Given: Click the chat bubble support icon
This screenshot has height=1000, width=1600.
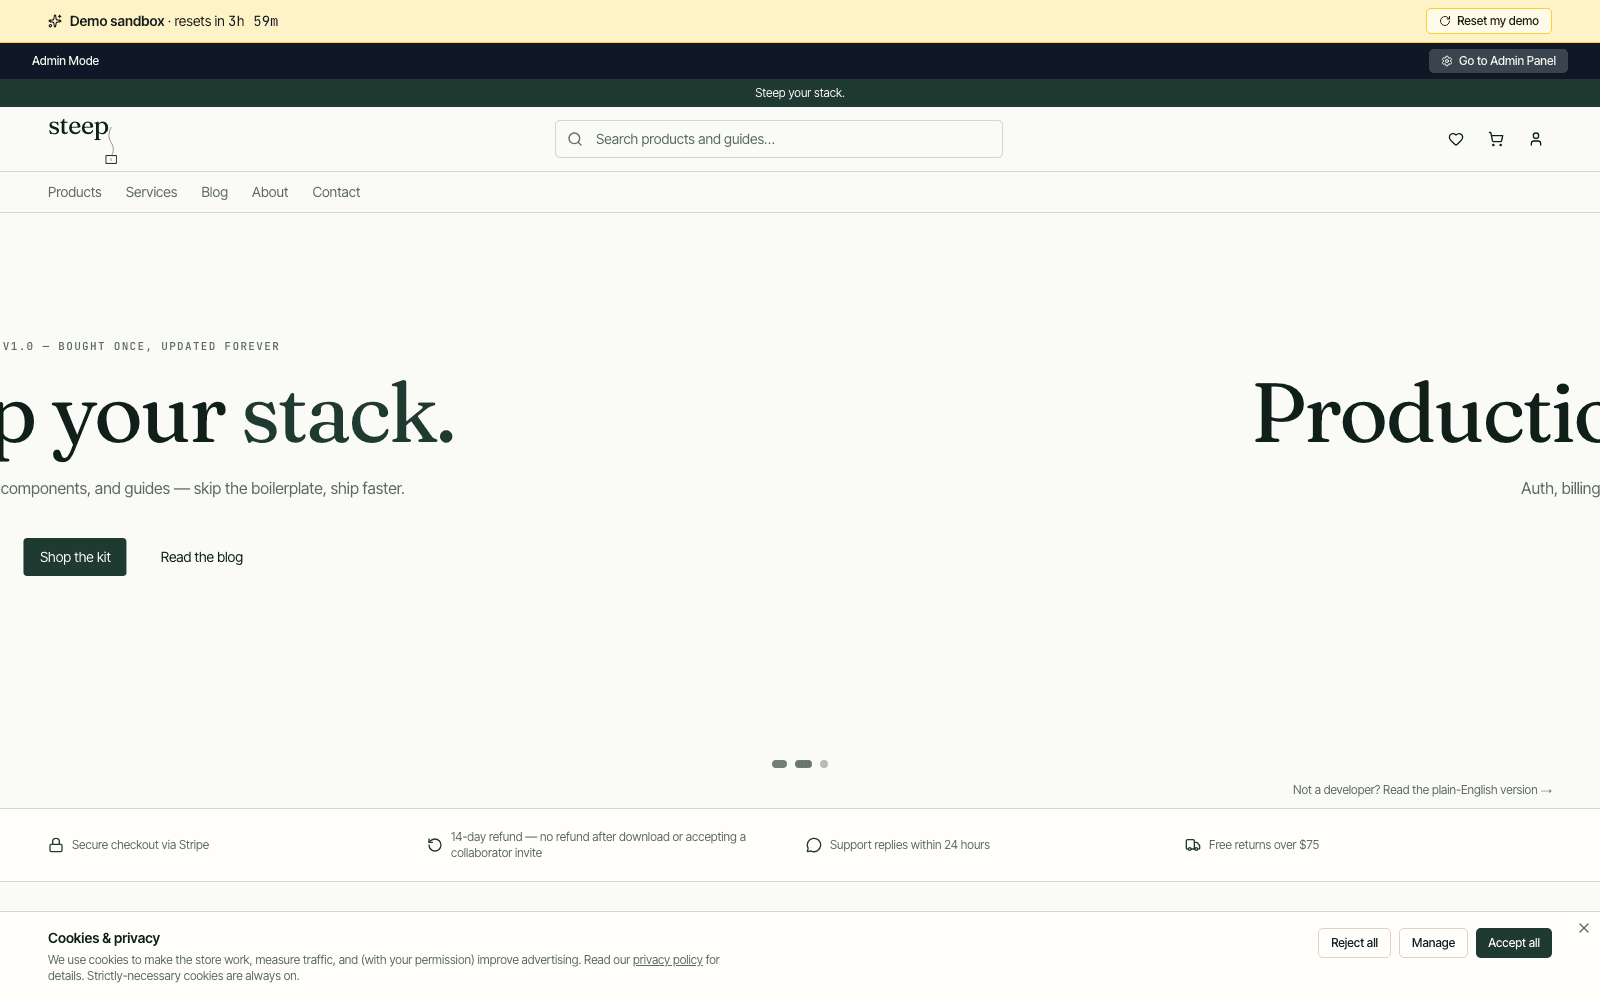Looking at the screenshot, I should pos(814,845).
